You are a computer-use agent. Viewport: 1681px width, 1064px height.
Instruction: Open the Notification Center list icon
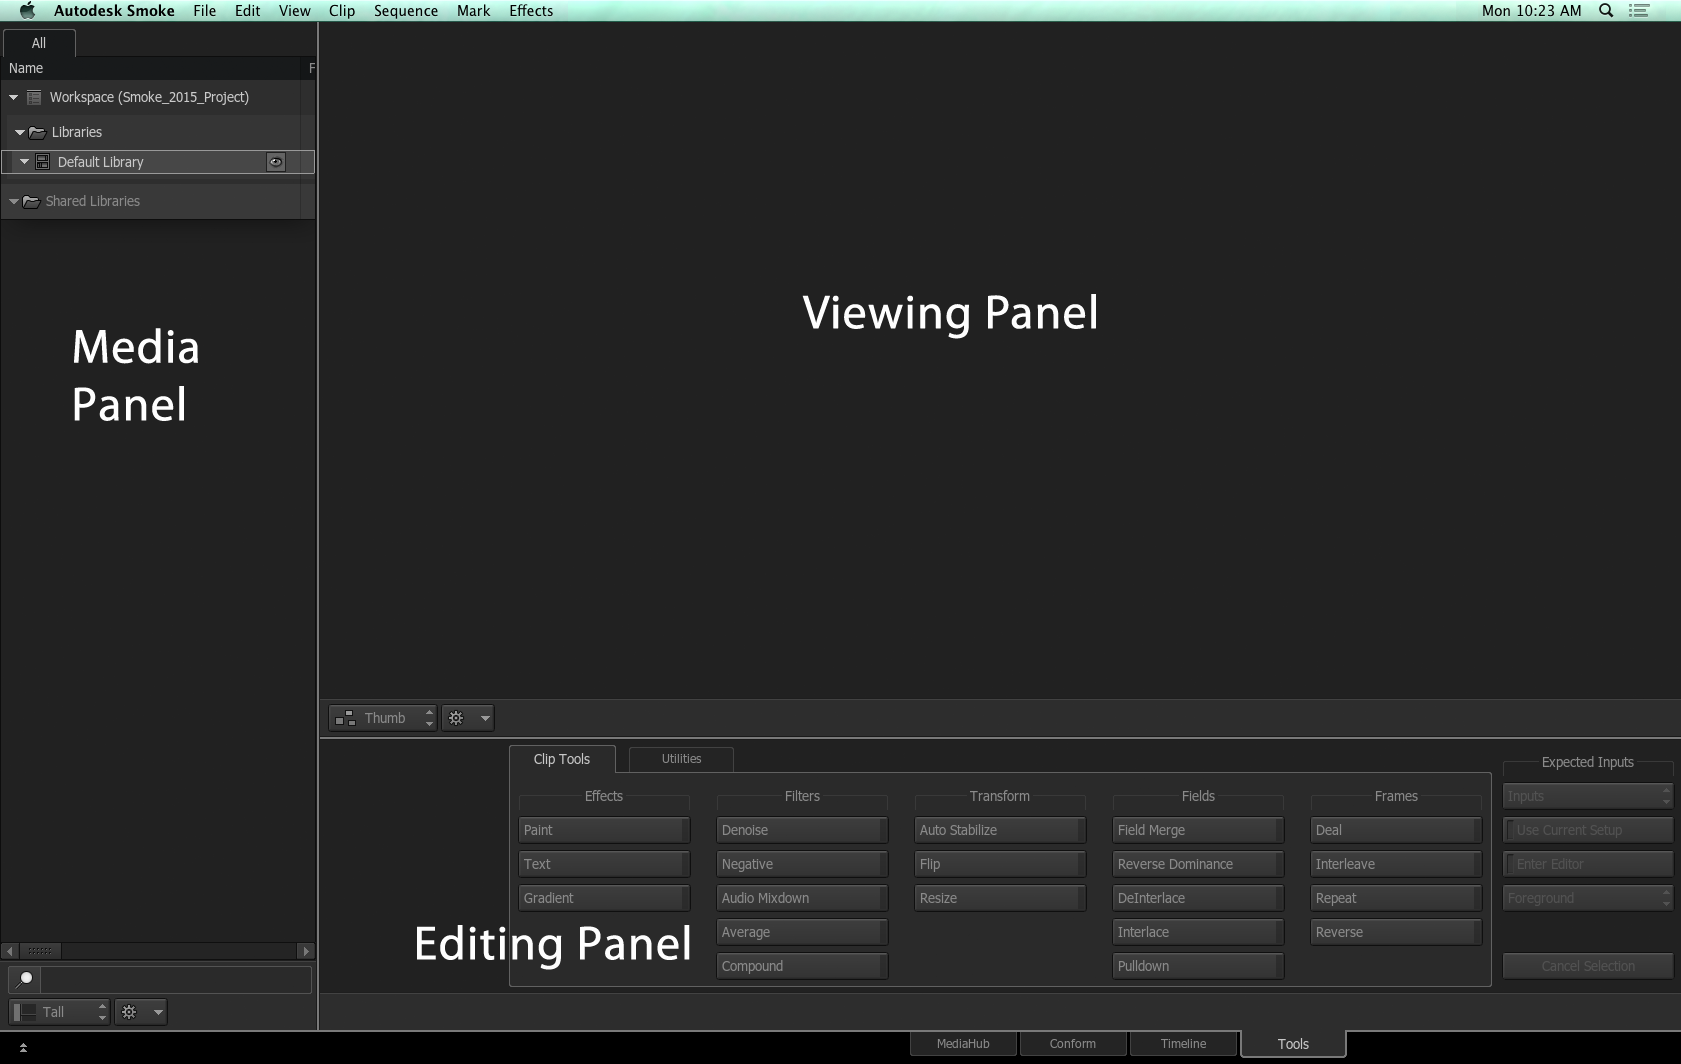click(1639, 11)
